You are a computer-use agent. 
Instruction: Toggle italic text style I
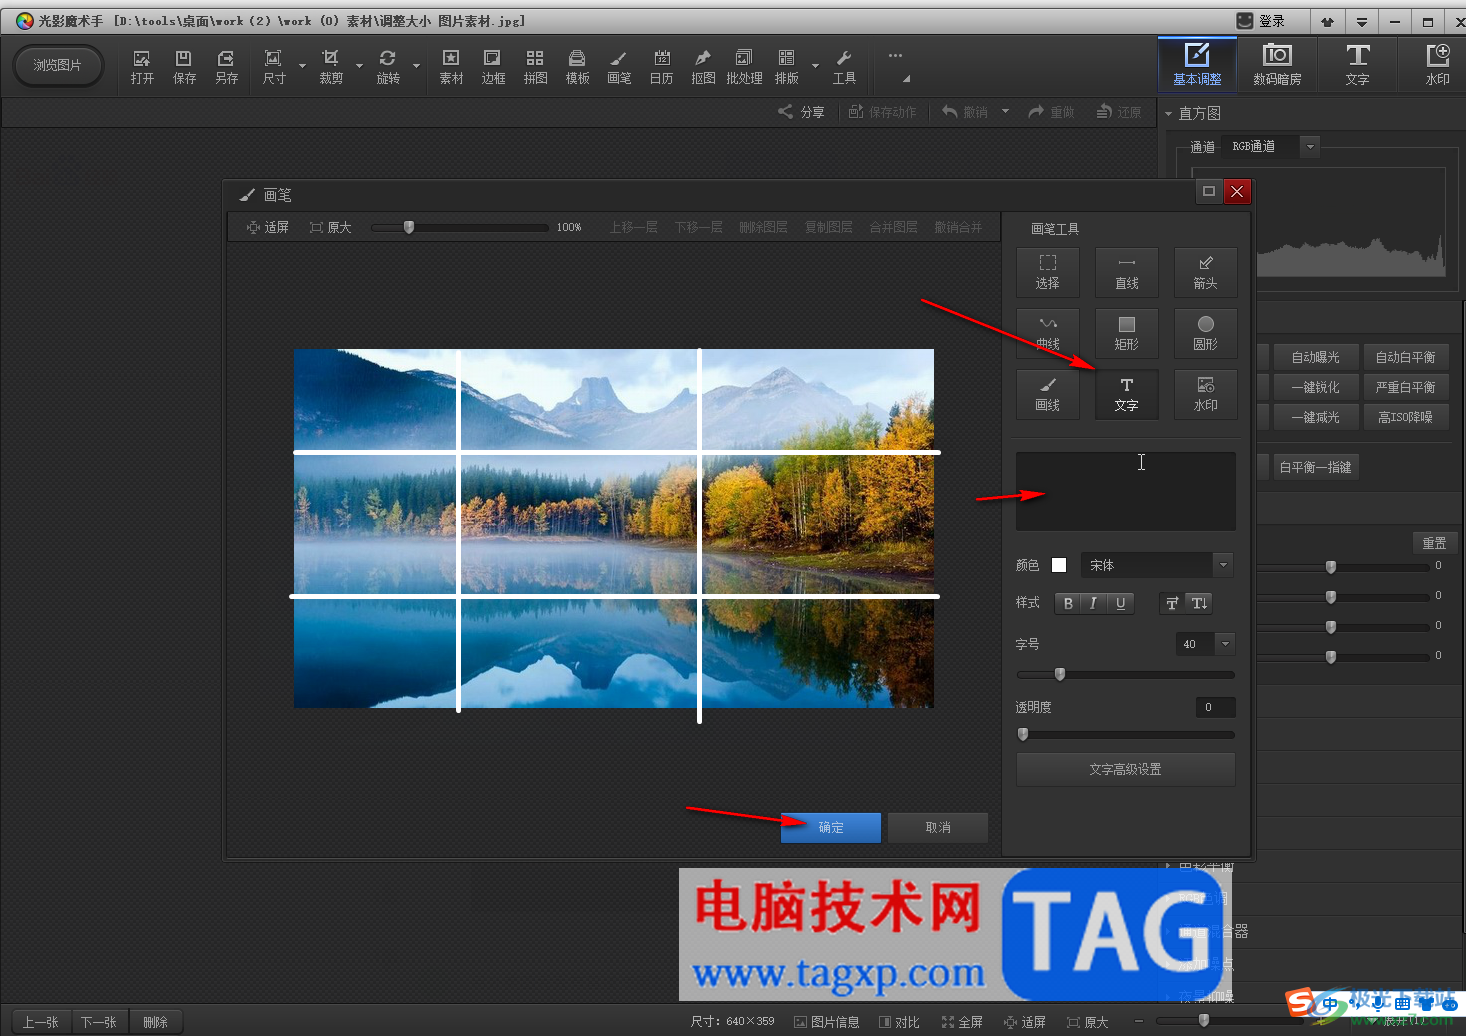click(1094, 603)
